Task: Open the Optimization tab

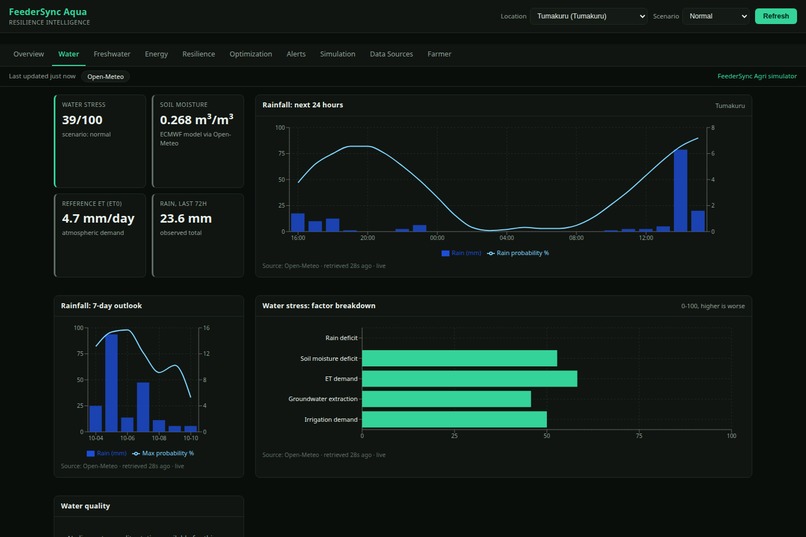Action: click(251, 54)
